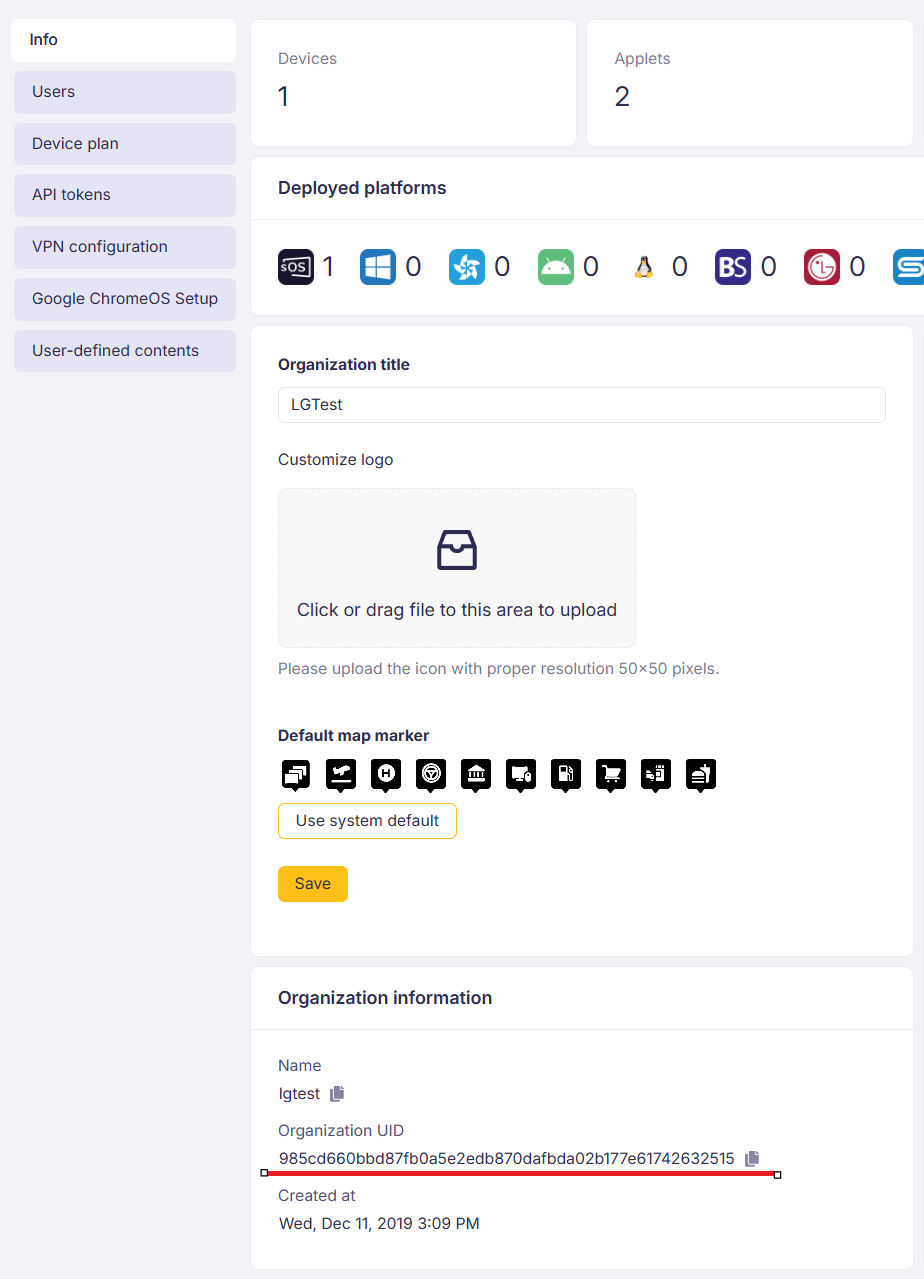Click the Use system default button
Image resolution: width=924 pixels, height=1279 pixels.
point(367,821)
